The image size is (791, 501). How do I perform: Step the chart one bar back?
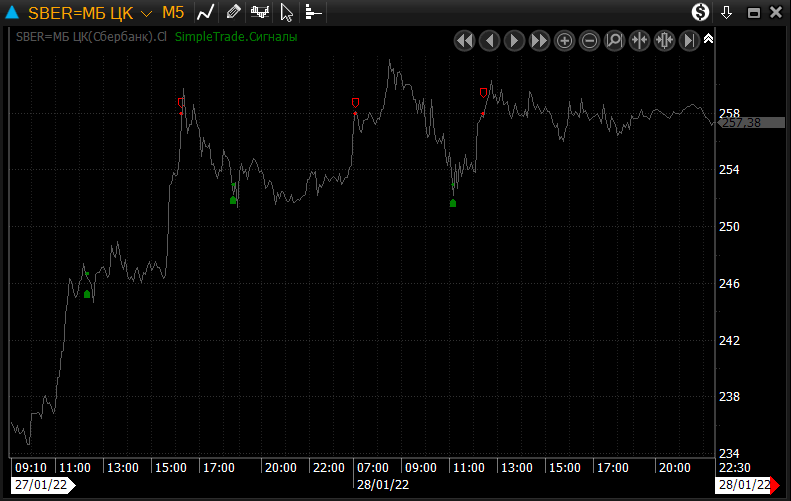489,41
